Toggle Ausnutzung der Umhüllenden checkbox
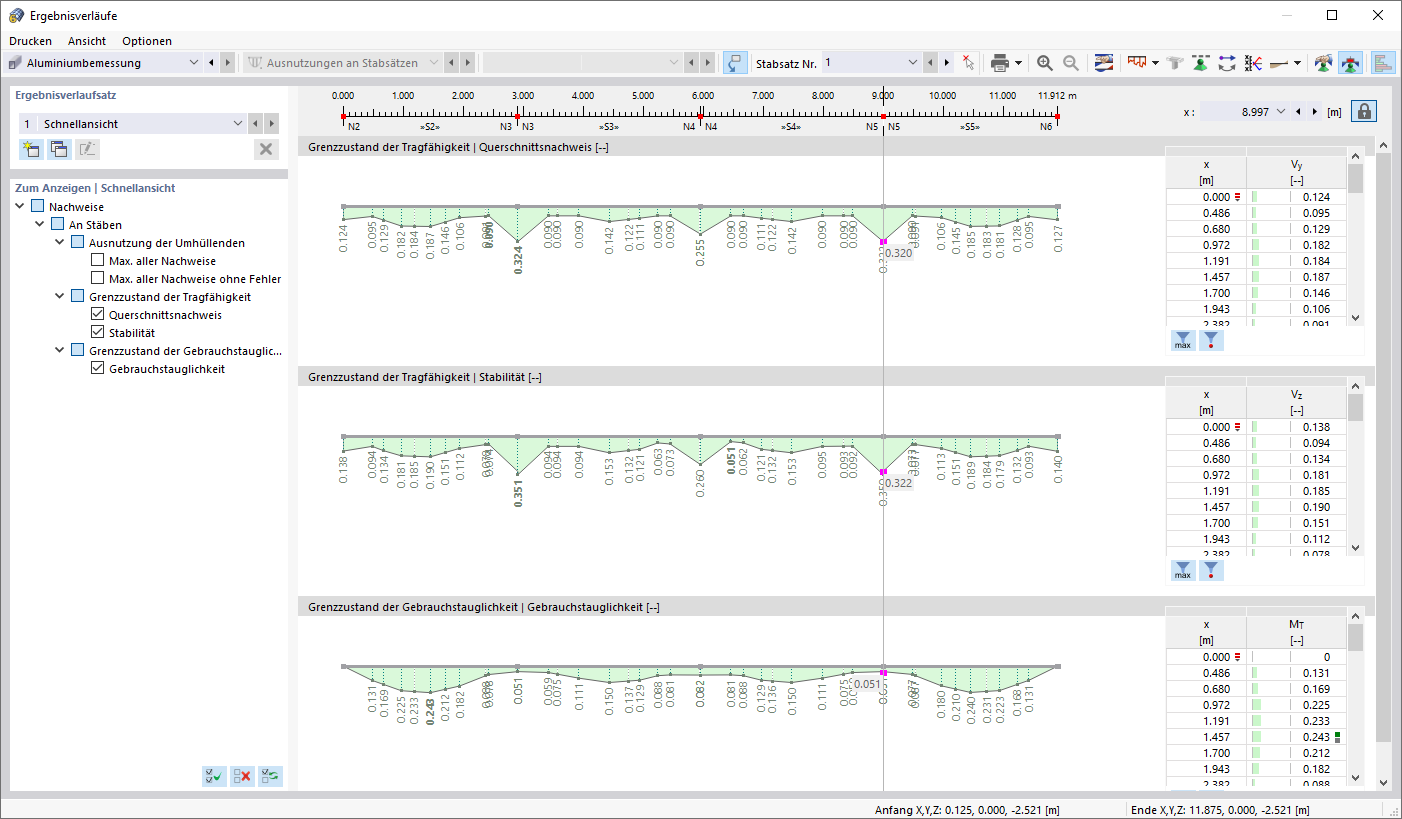This screenshot has width=1402, height=819. click(x=78, y=243)
